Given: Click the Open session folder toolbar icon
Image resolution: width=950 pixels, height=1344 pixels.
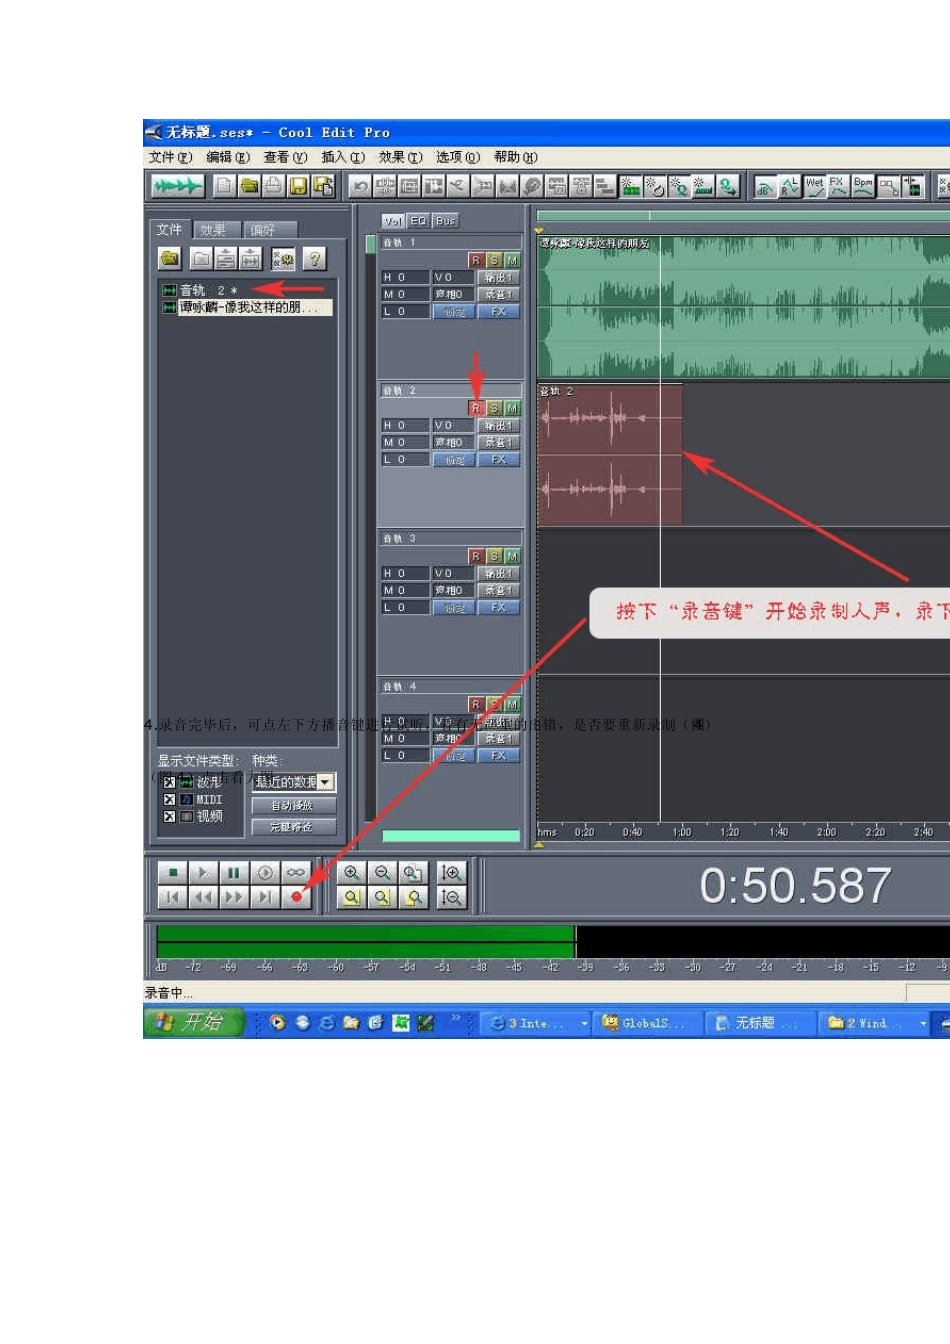Looking at the screenshot, I should click(249, 186).
